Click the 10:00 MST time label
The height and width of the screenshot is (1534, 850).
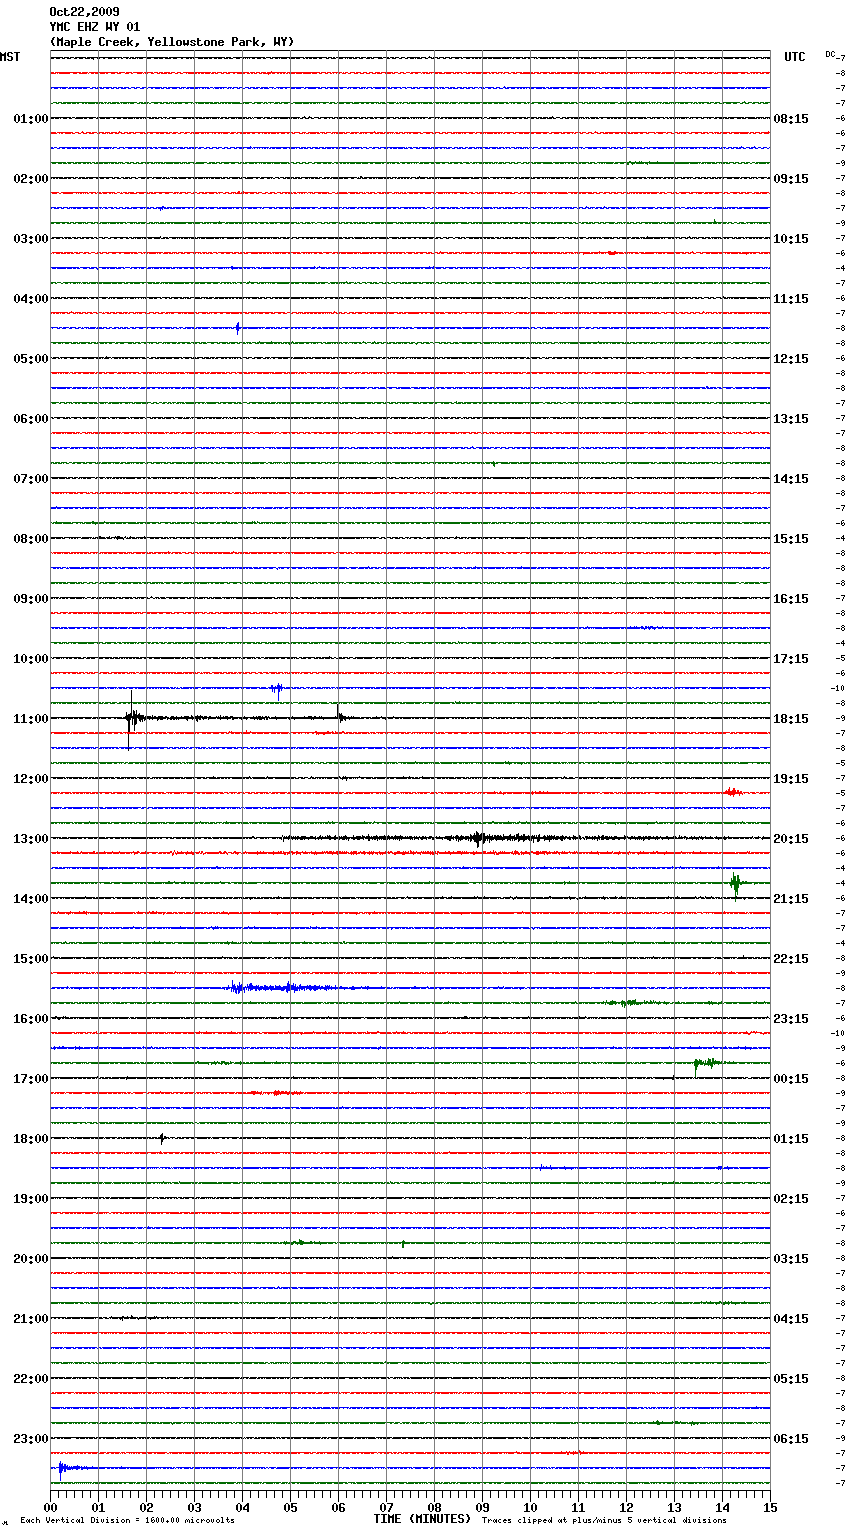[x=31, y=659]
